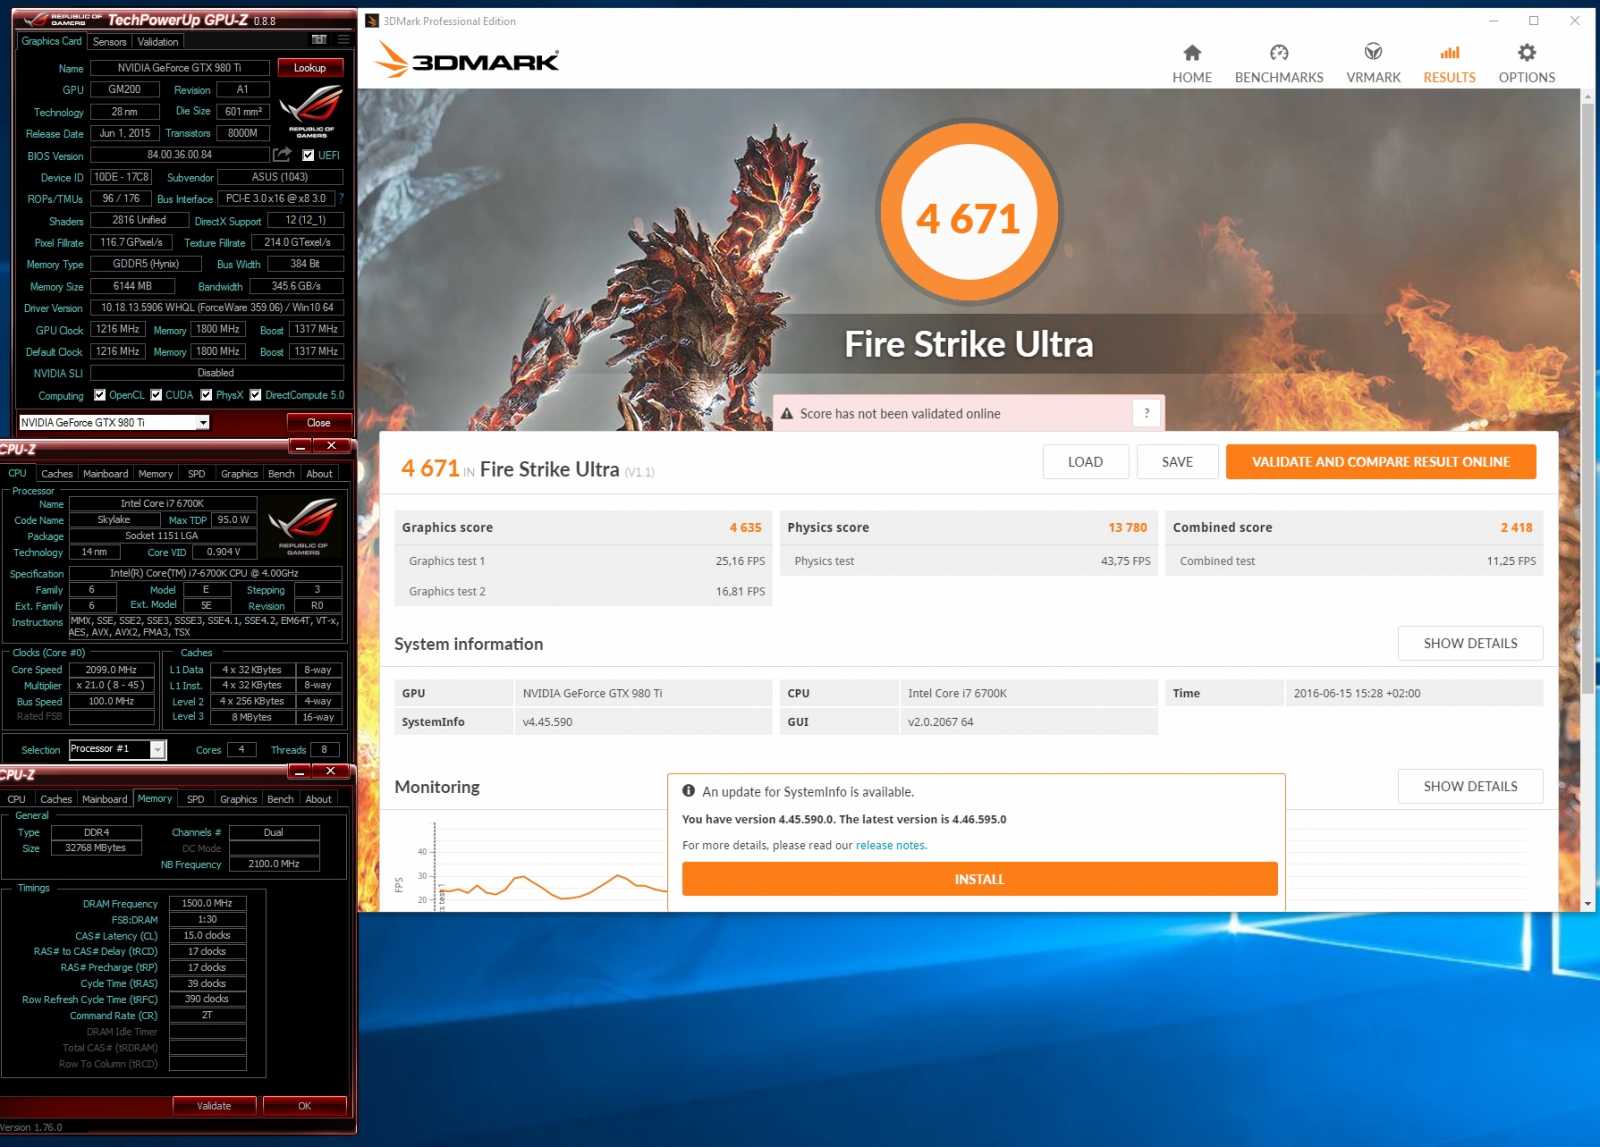Click the Core Speed 2099.0 MHz value
Image resolution: width=1600 pixels, height=1147 pixels.
[111, 669]
